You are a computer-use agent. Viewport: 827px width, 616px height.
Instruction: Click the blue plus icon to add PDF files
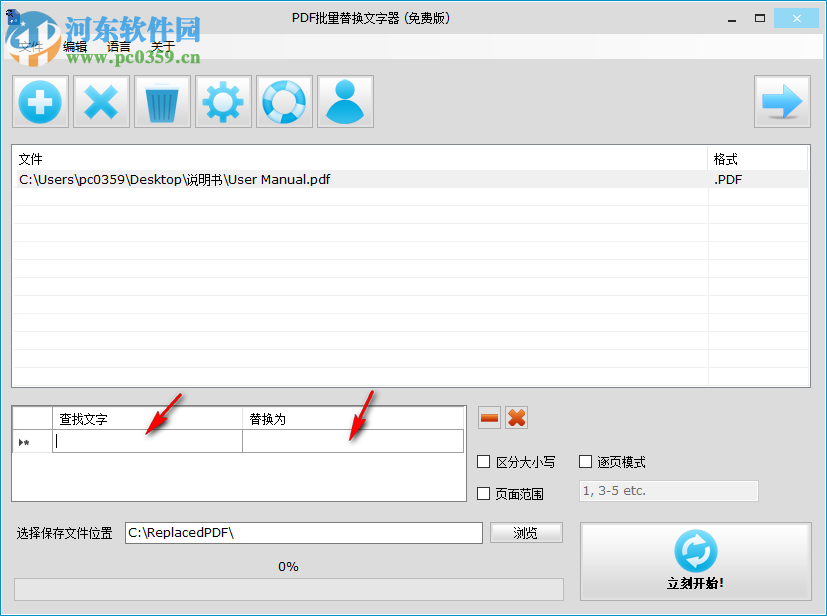coord(40,101)
